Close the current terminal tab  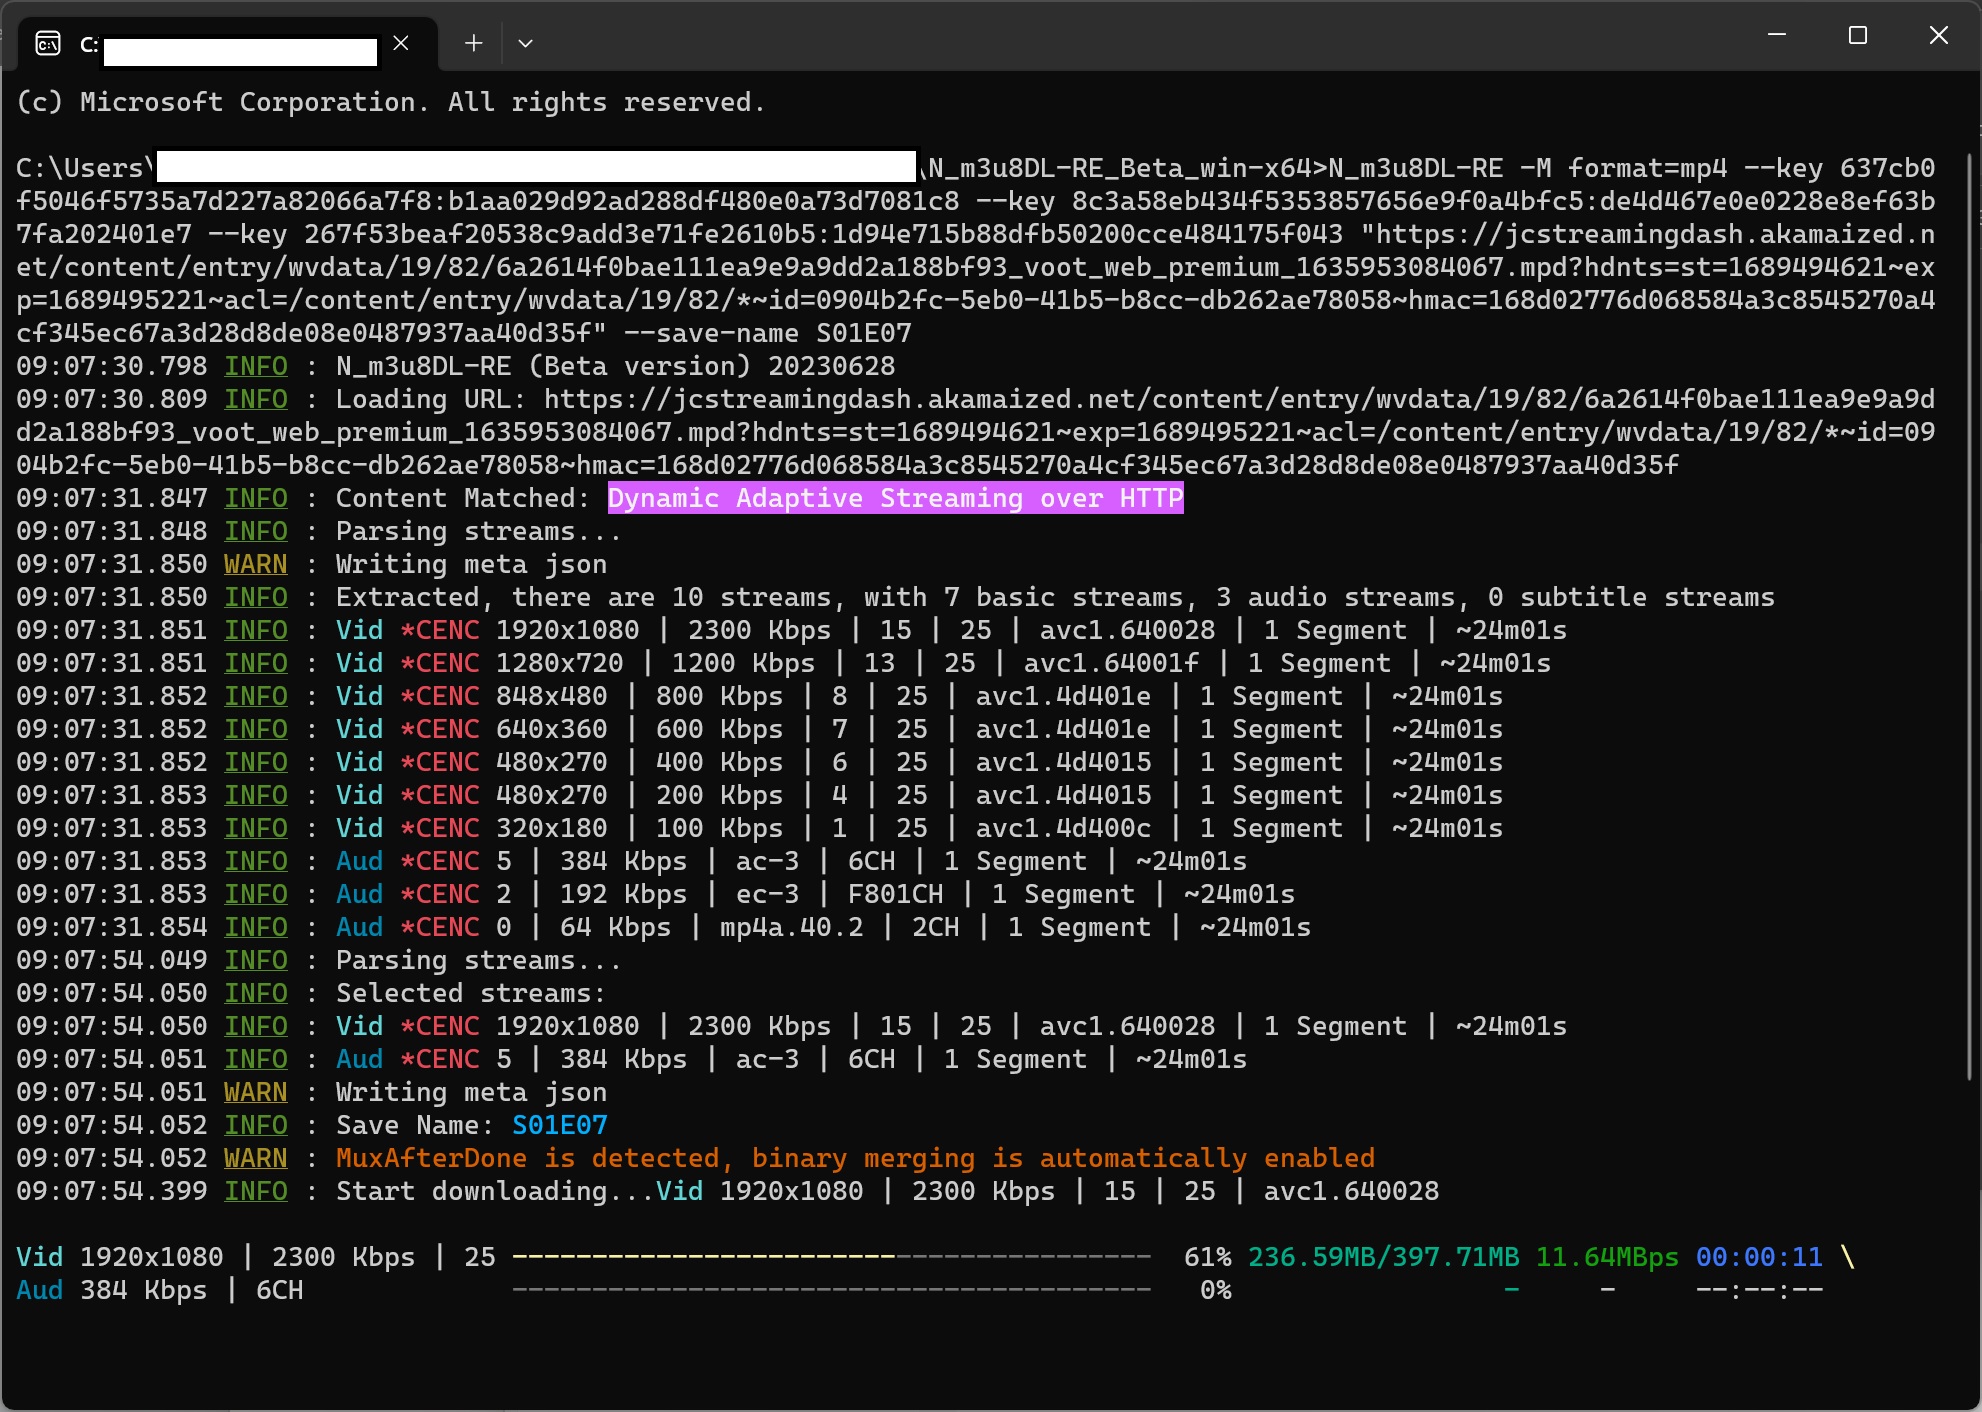[x=401, y=43]
